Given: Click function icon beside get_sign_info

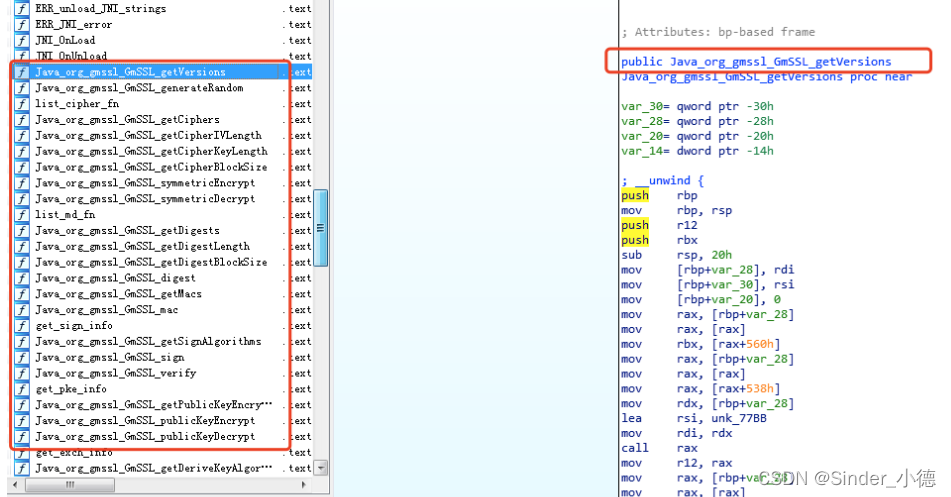Looking at the screenshot, I should coord(22,326).
